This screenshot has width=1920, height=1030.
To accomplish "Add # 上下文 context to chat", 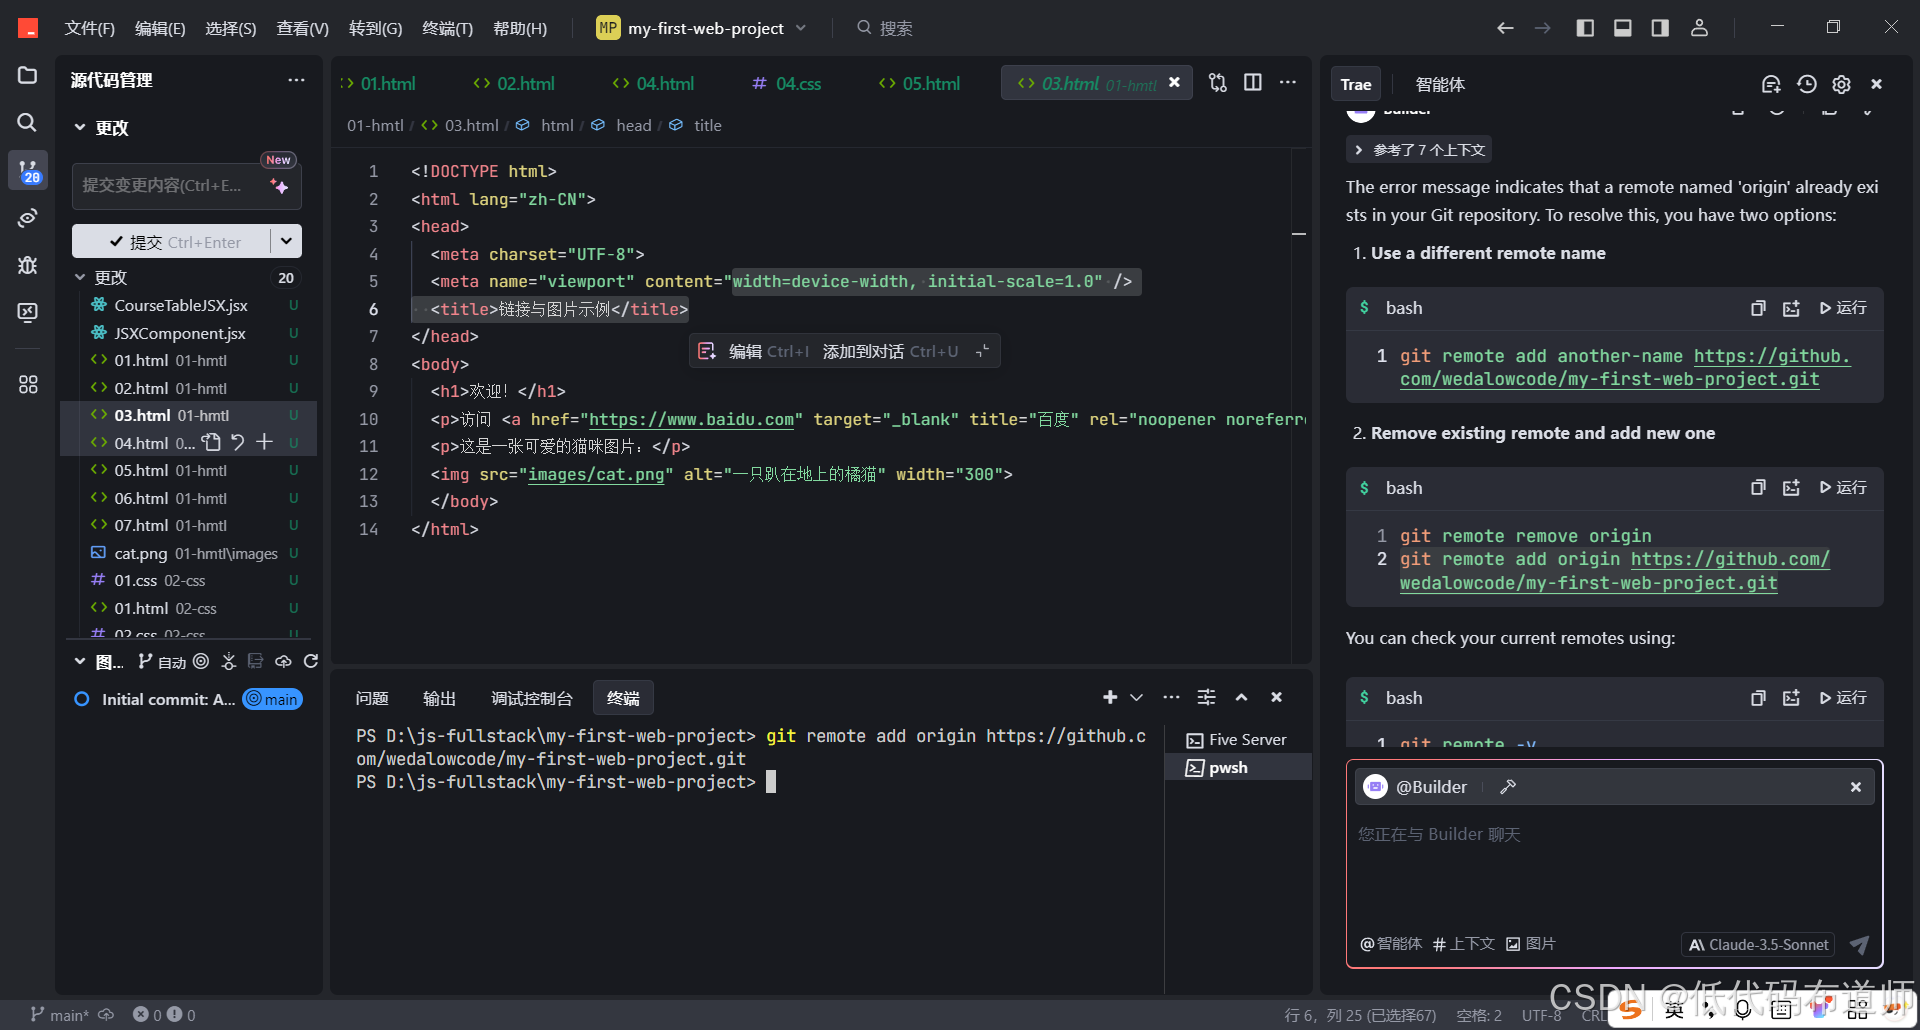I will [1464, 944].
